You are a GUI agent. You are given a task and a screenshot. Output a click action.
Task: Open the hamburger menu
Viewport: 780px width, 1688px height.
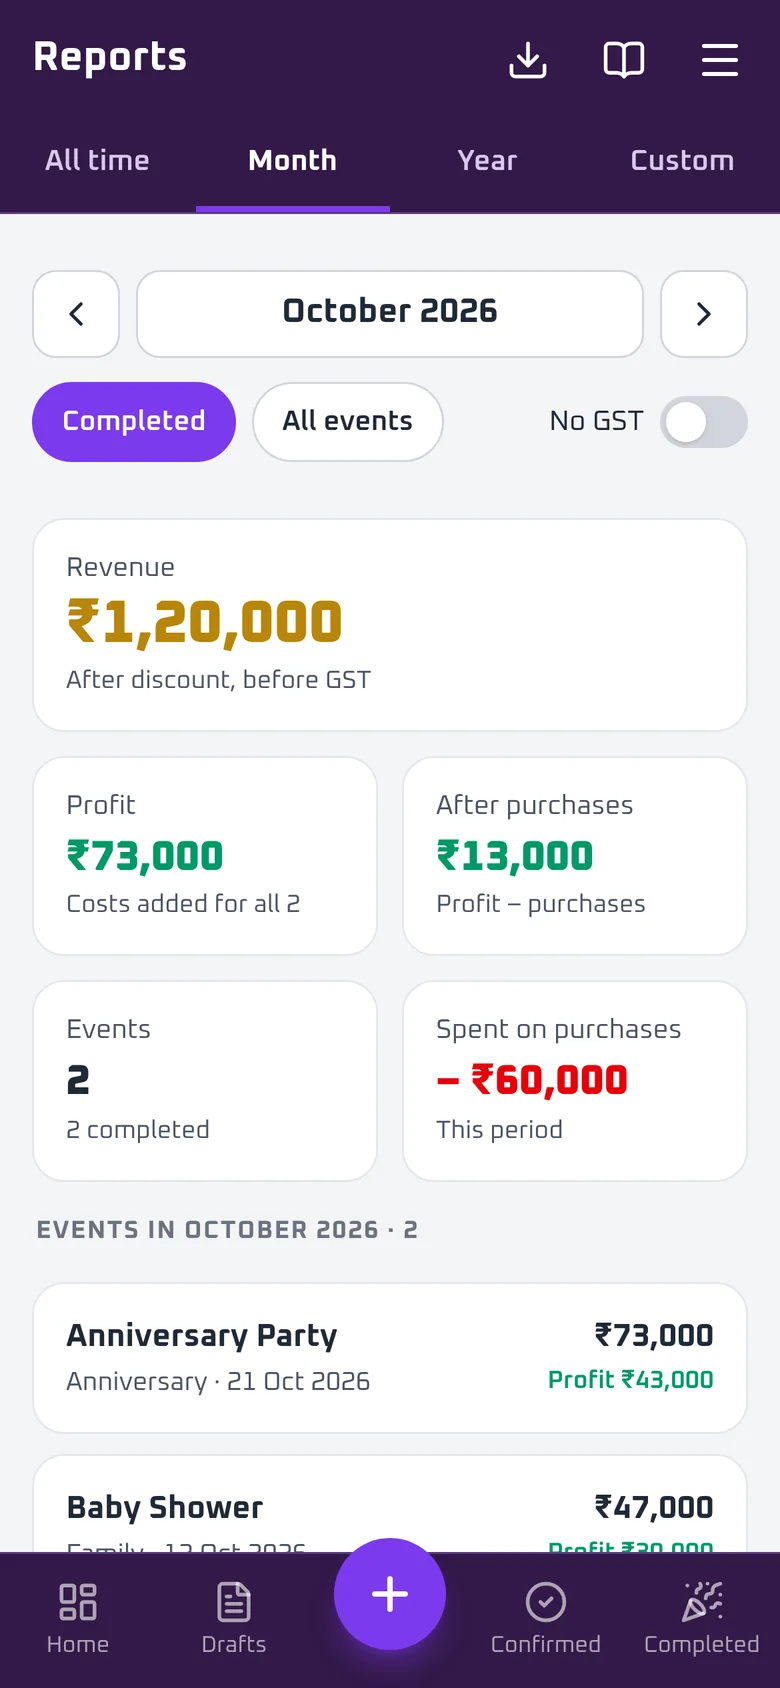pos(720,60)
